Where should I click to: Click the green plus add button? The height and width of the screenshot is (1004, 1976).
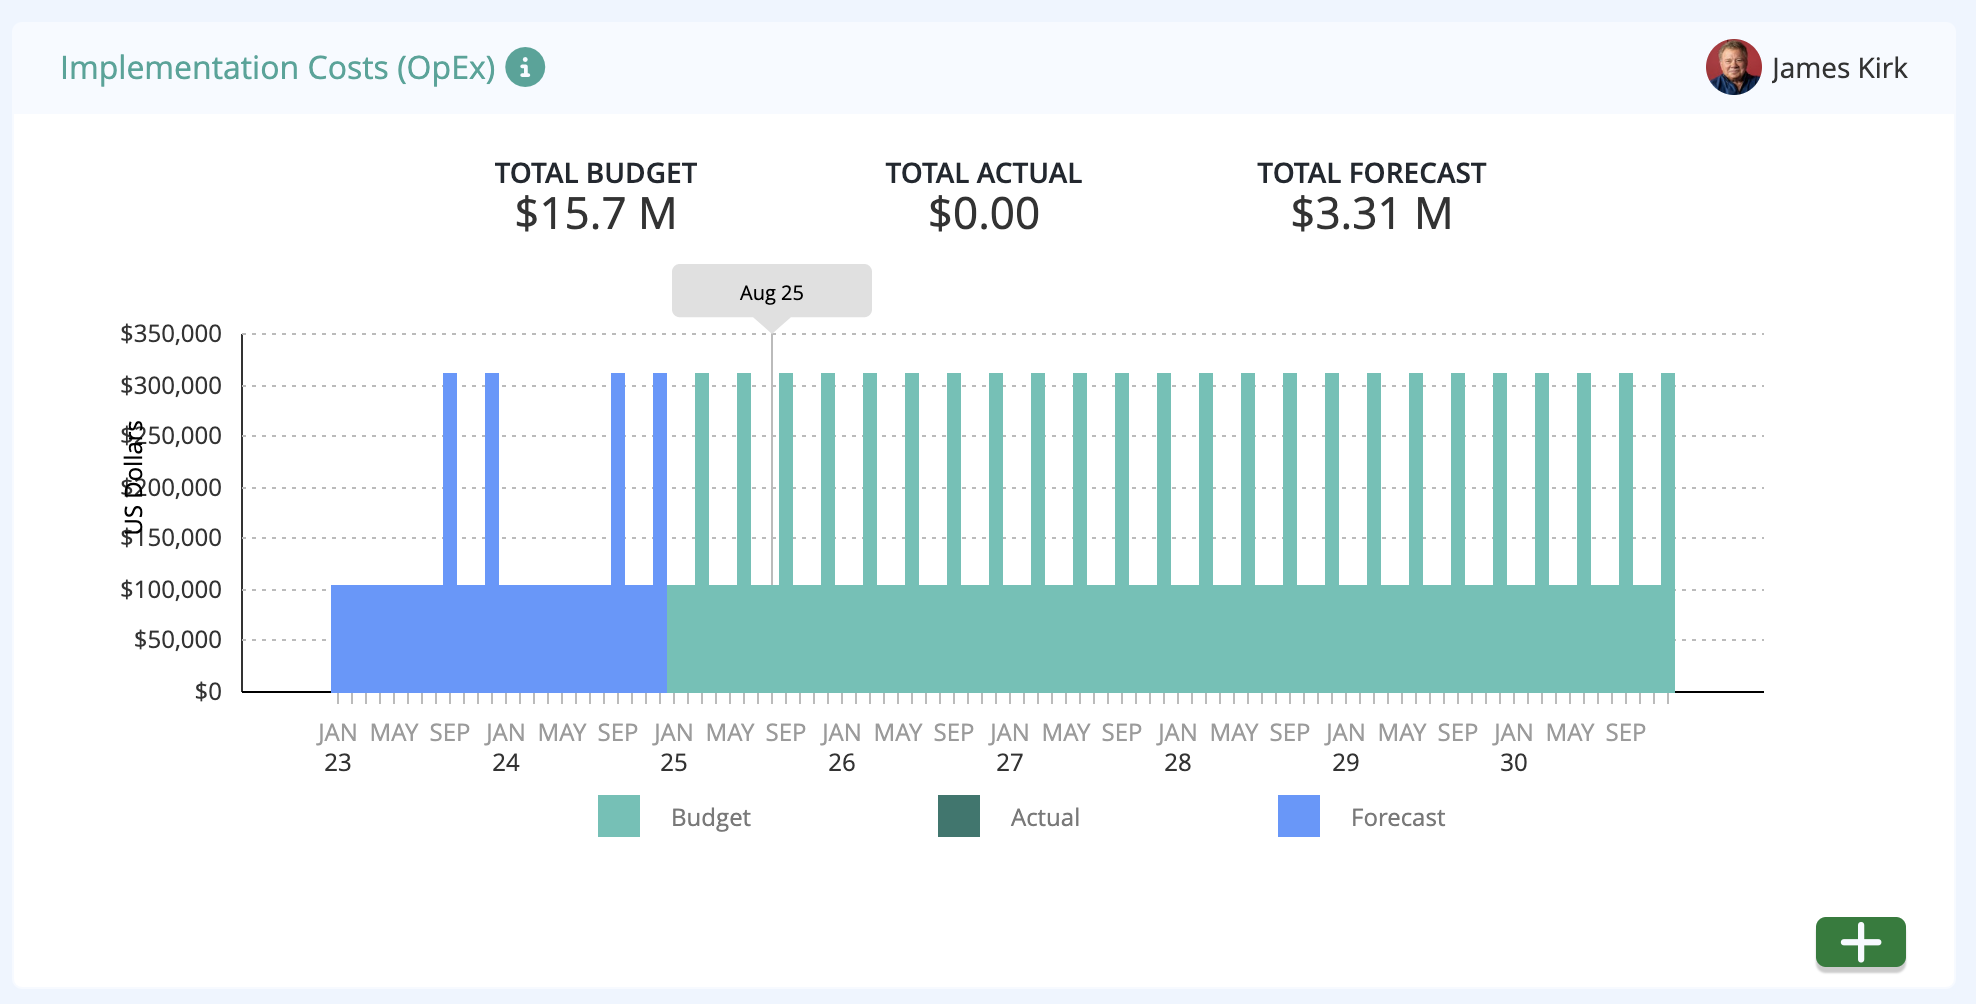[x=1860, y=942]
